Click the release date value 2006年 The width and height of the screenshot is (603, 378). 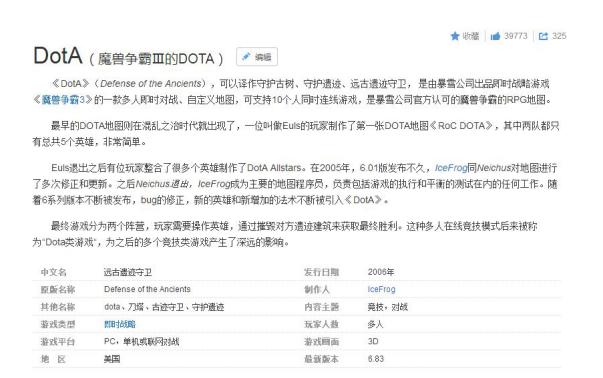tap(381, 272)
